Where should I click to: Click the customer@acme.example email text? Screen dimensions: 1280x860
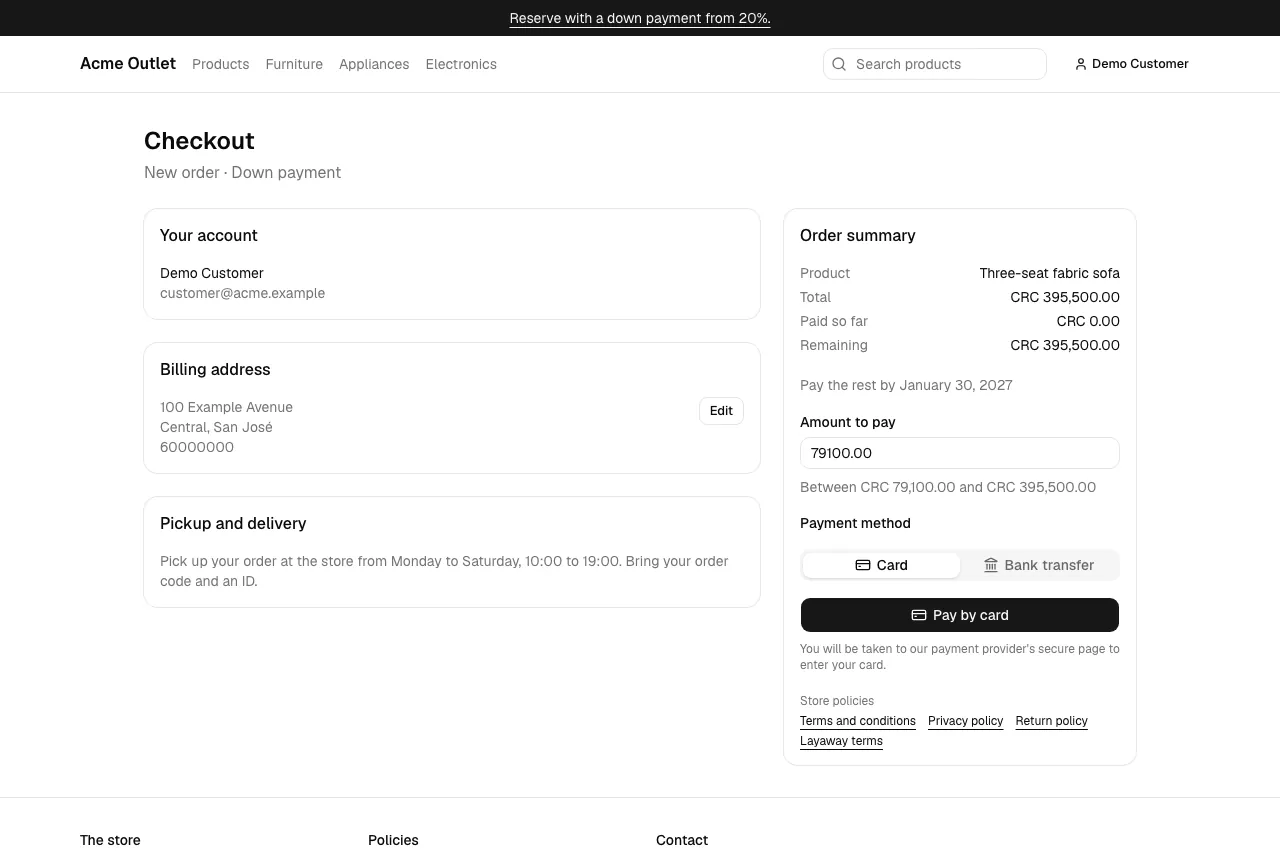click(x=242, y=293)
